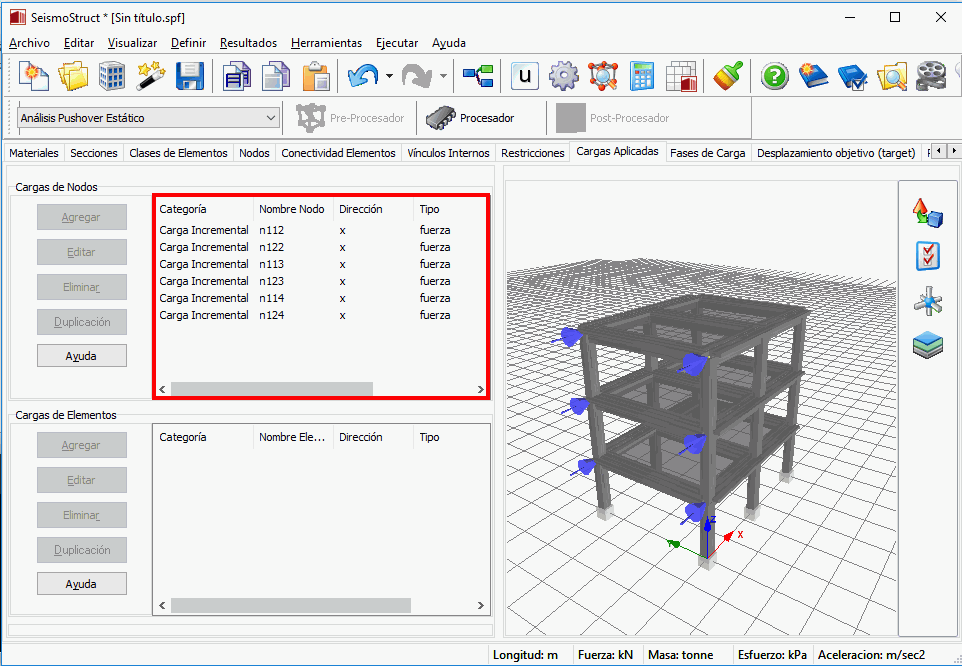Image resolution: width=962 pixels, height=666 pixels.
Task: Click the layers stack icon beside 3D view
Action: (927, 346)
